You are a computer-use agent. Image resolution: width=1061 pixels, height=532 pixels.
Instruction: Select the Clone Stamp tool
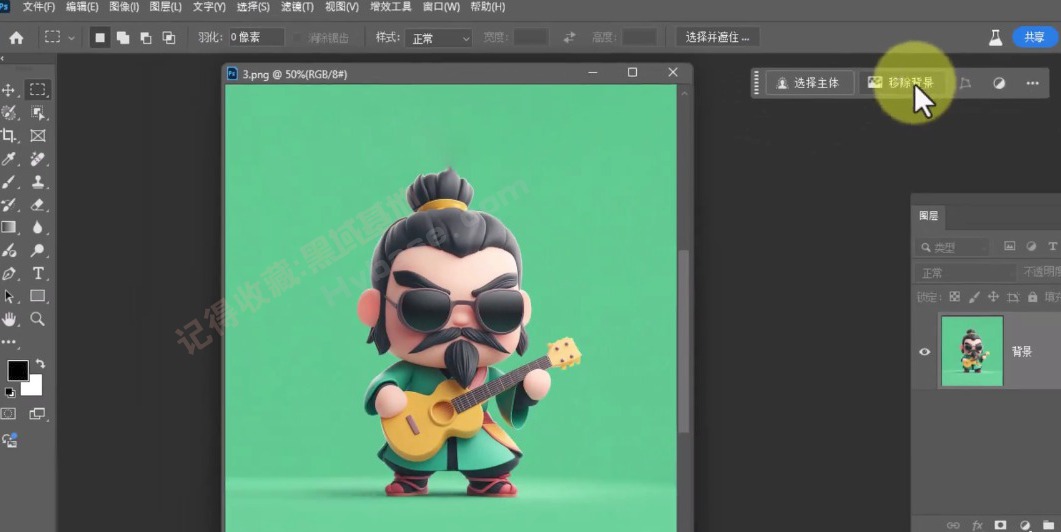(x=38, y=182)
